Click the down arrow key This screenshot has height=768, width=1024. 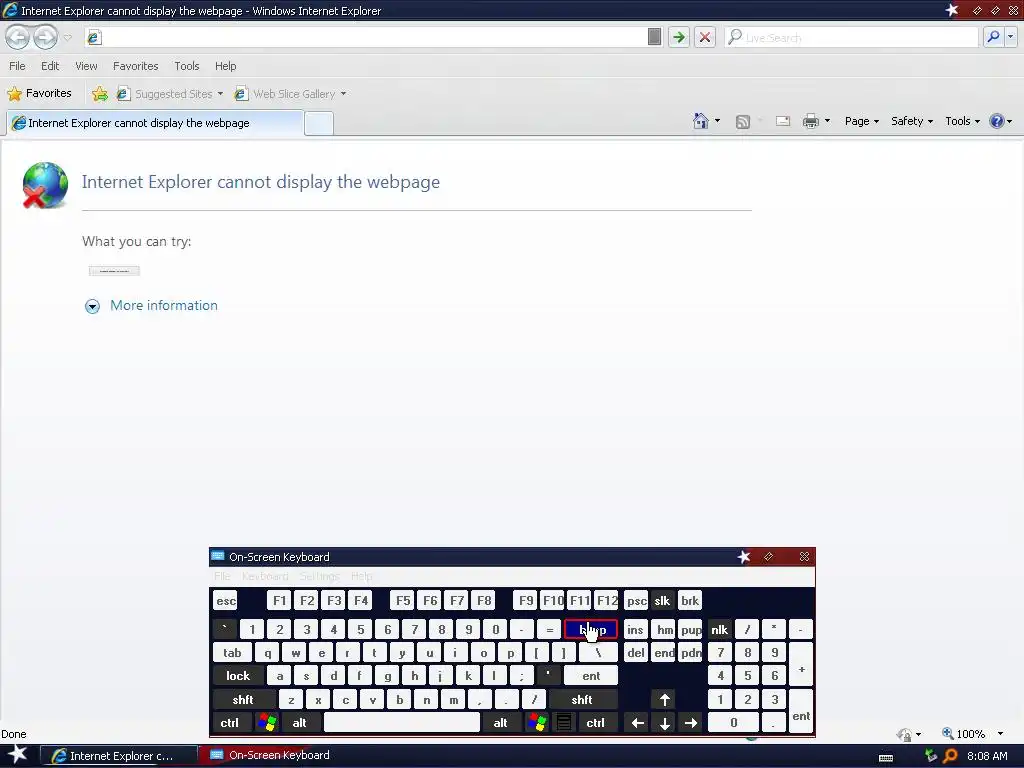click(x=664, y=723)
